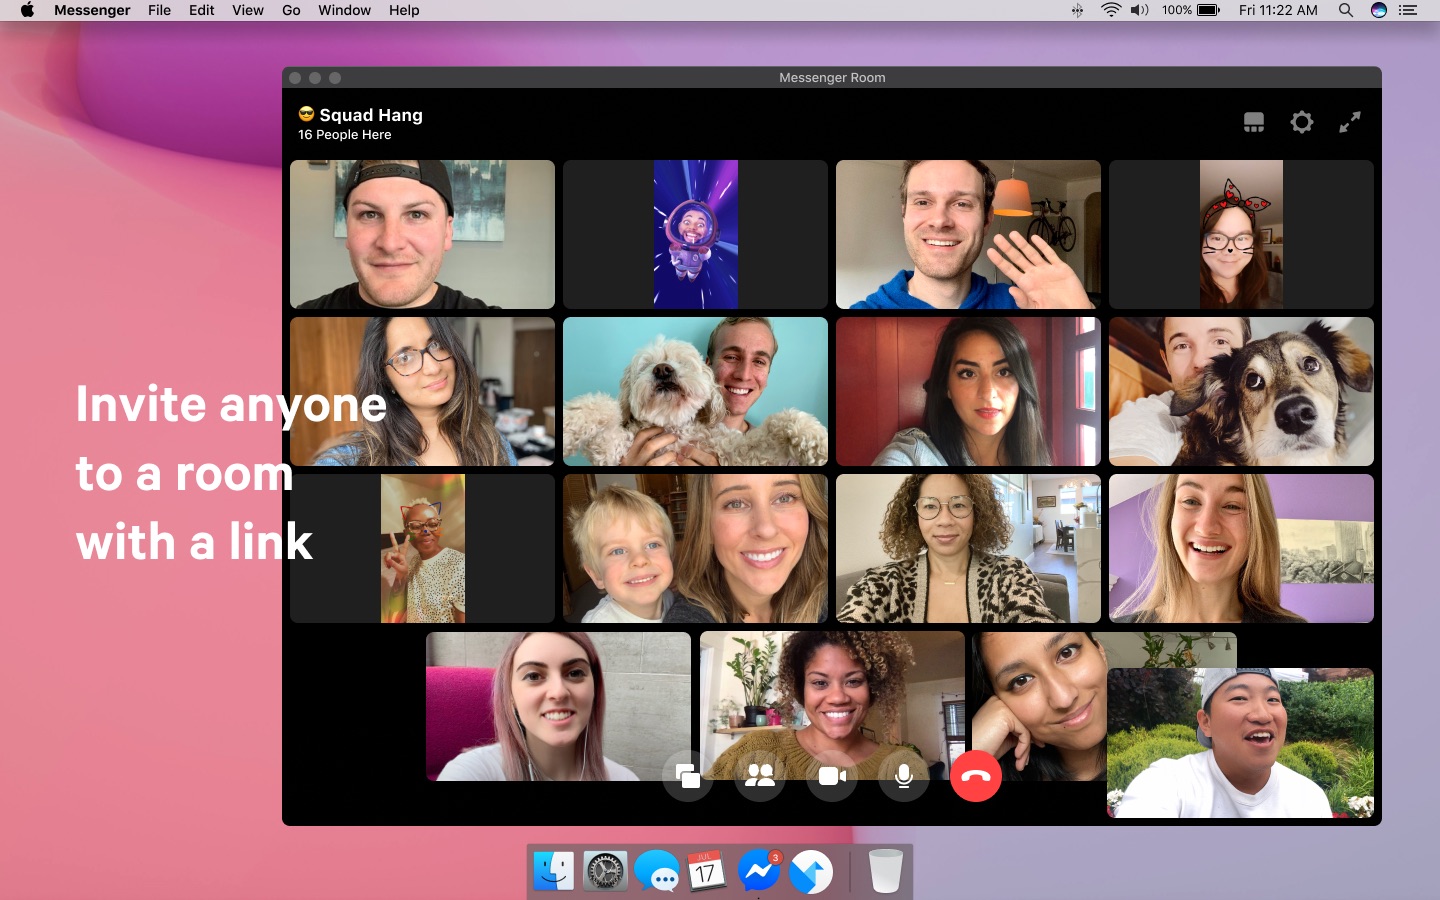Screen dimensions: 1440x900
Task: Click the volume icon in menu bar
Action: (1139, 10)
